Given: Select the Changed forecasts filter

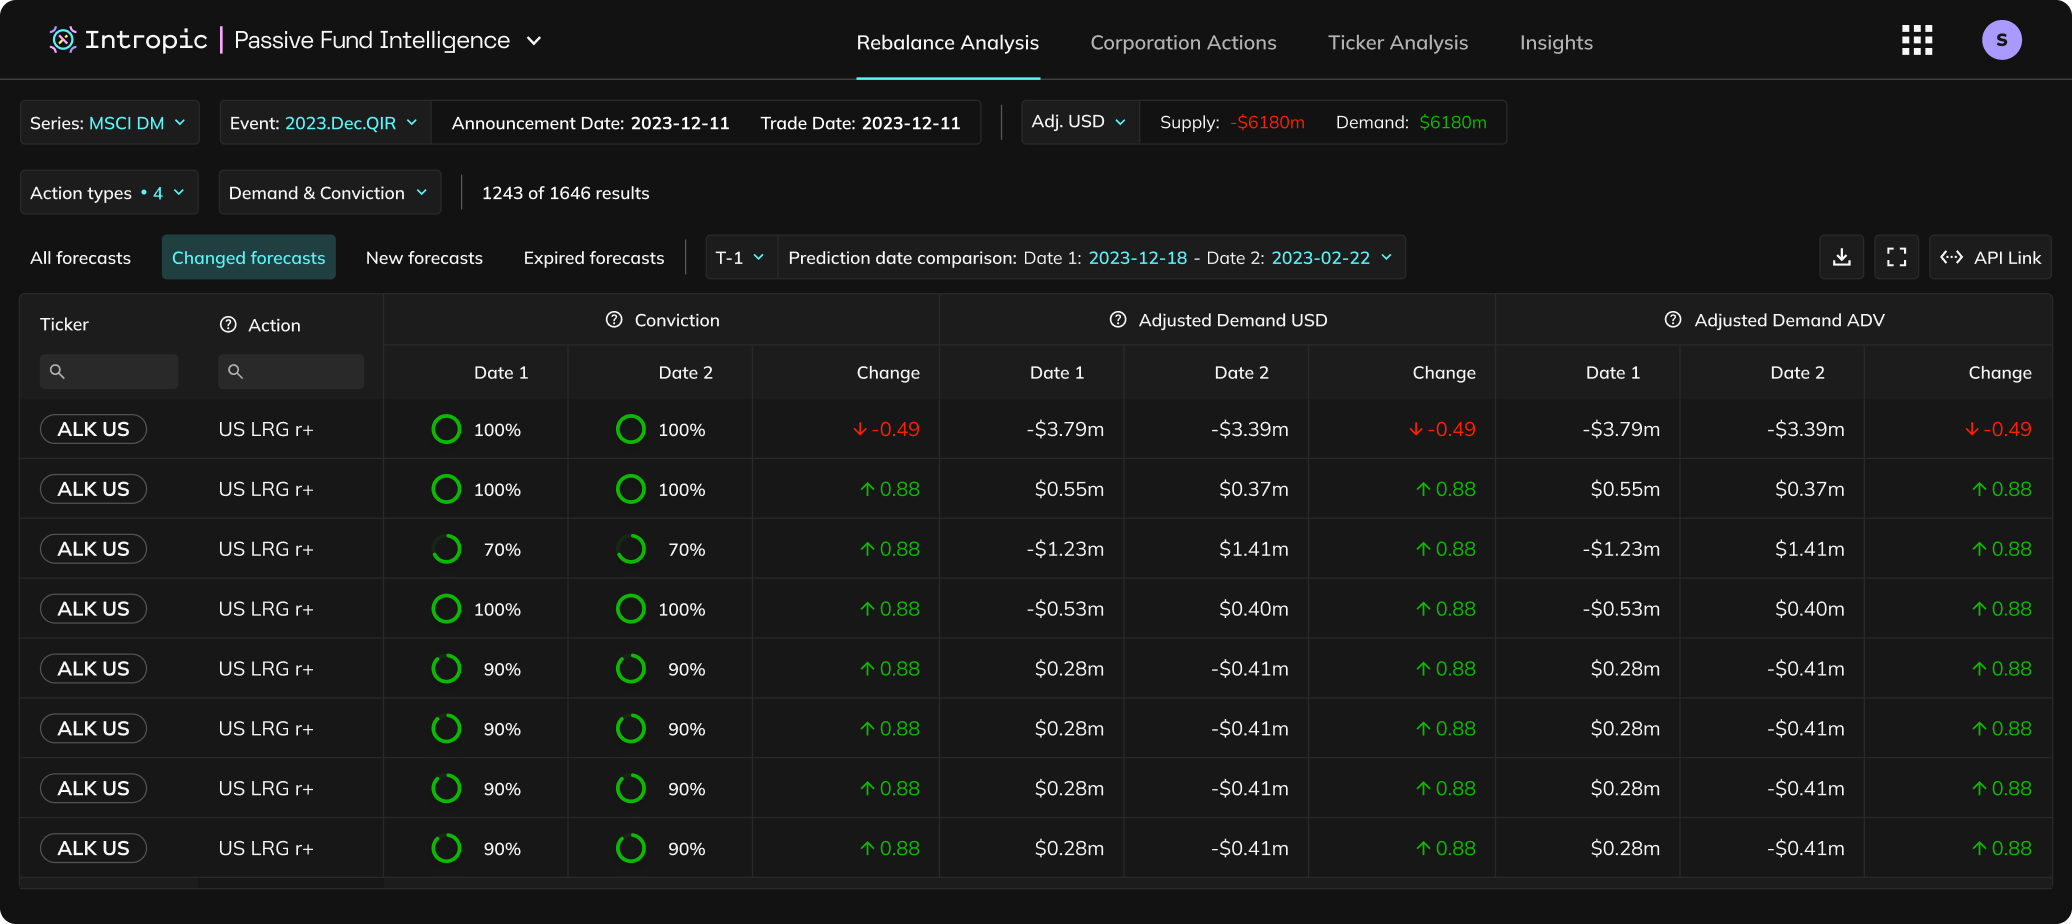Looking at the screenshot, I should point(248,258).
